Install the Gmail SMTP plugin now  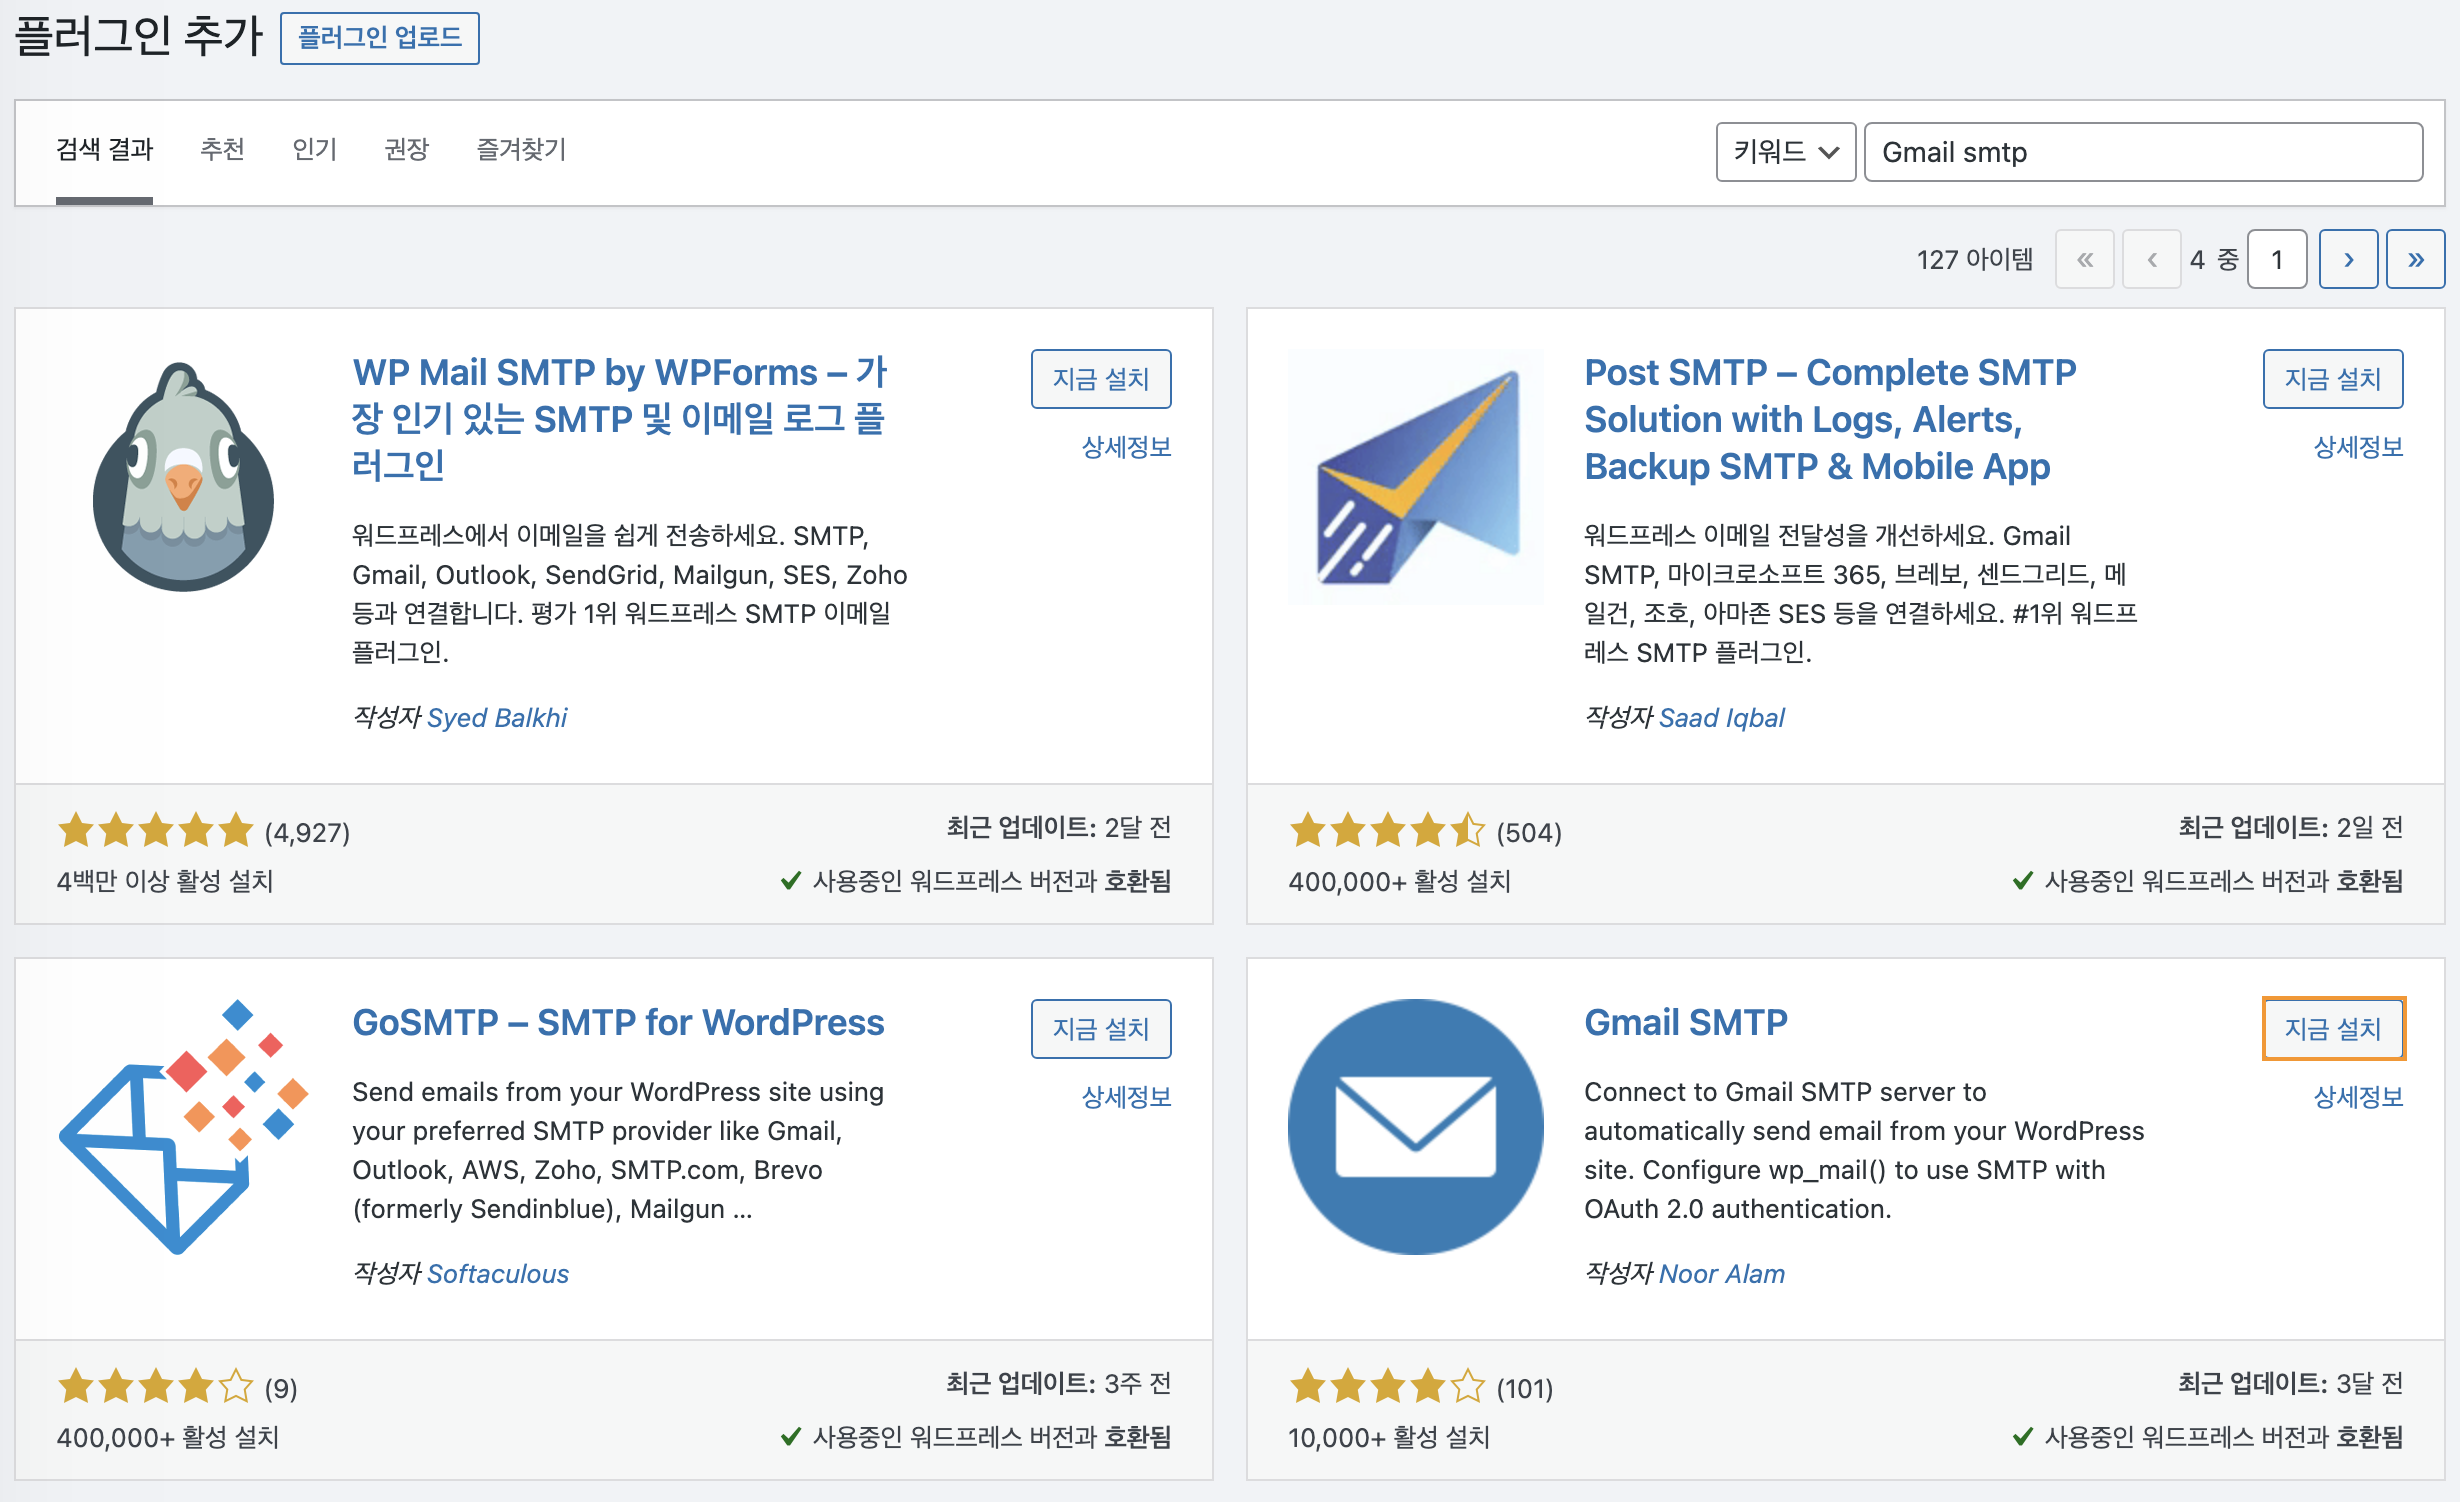point(2332,1028)
